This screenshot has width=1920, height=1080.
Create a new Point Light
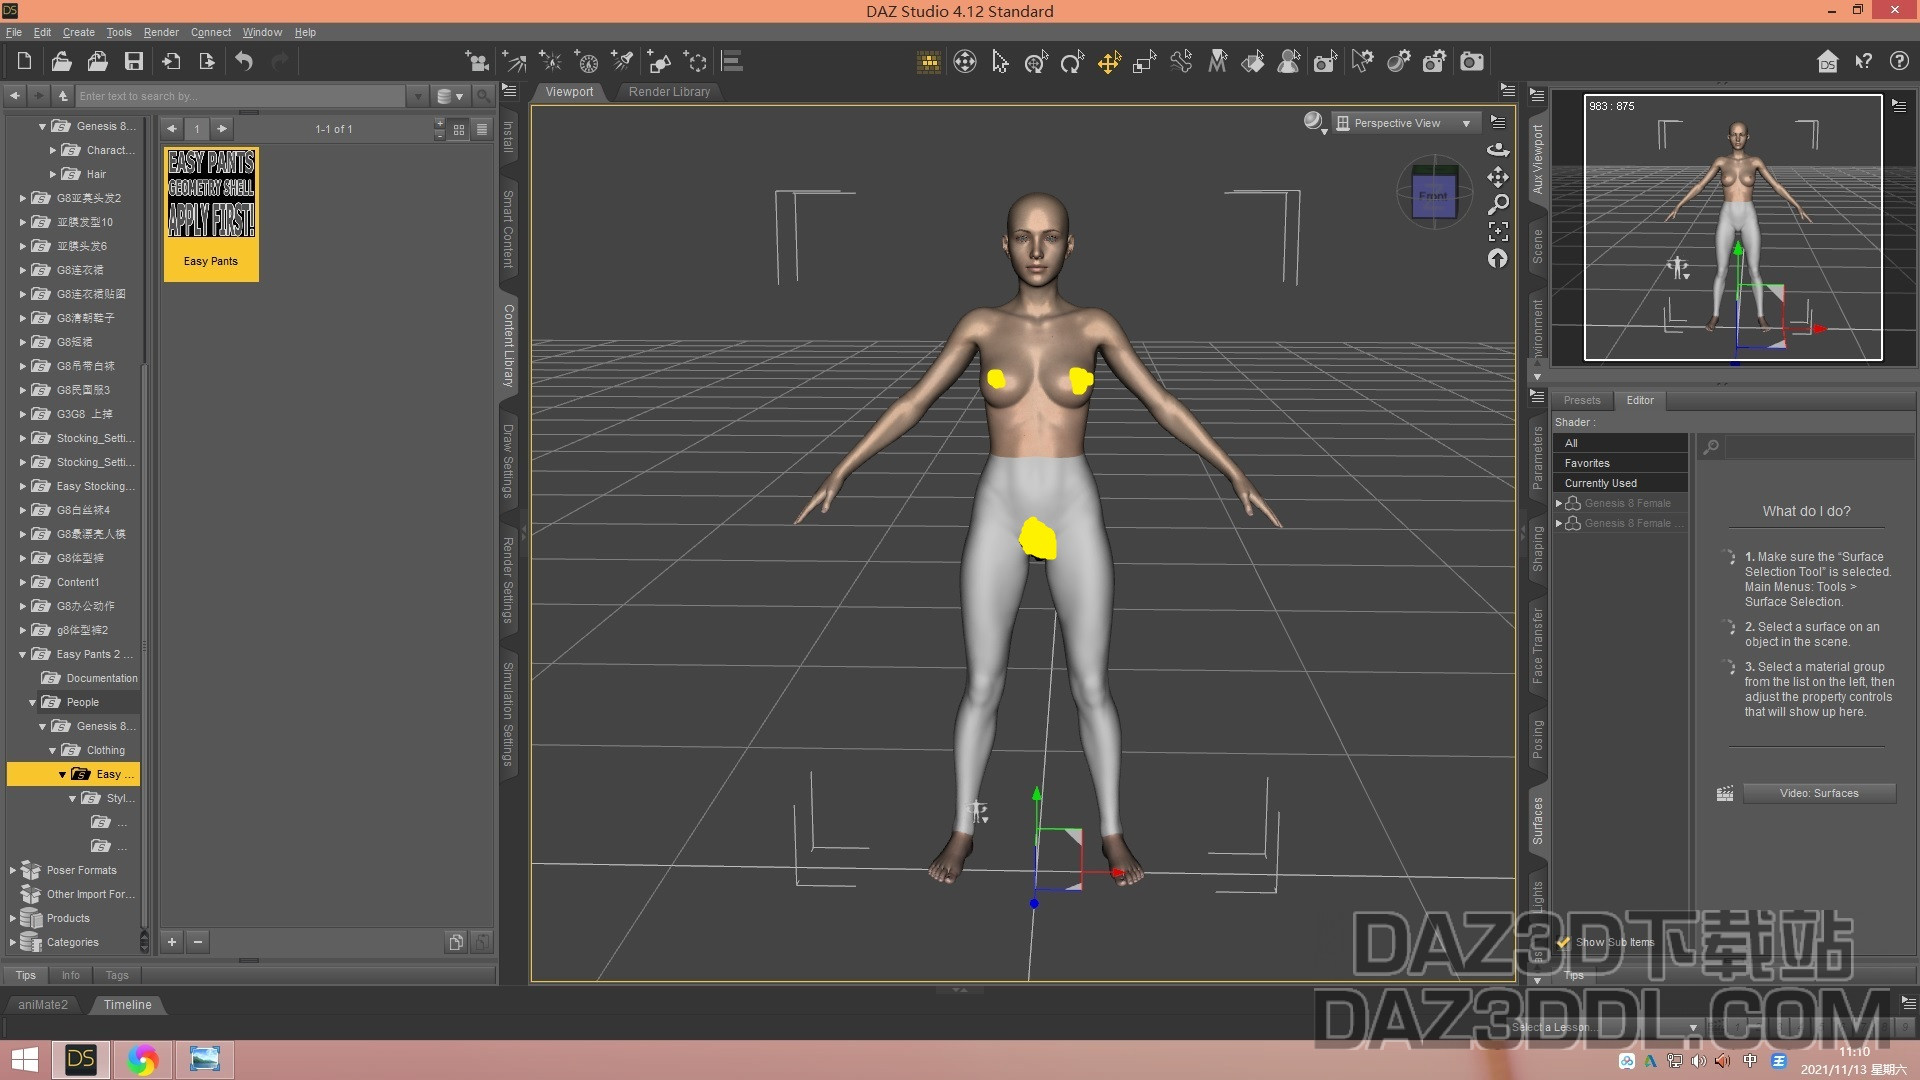[550, 62]
